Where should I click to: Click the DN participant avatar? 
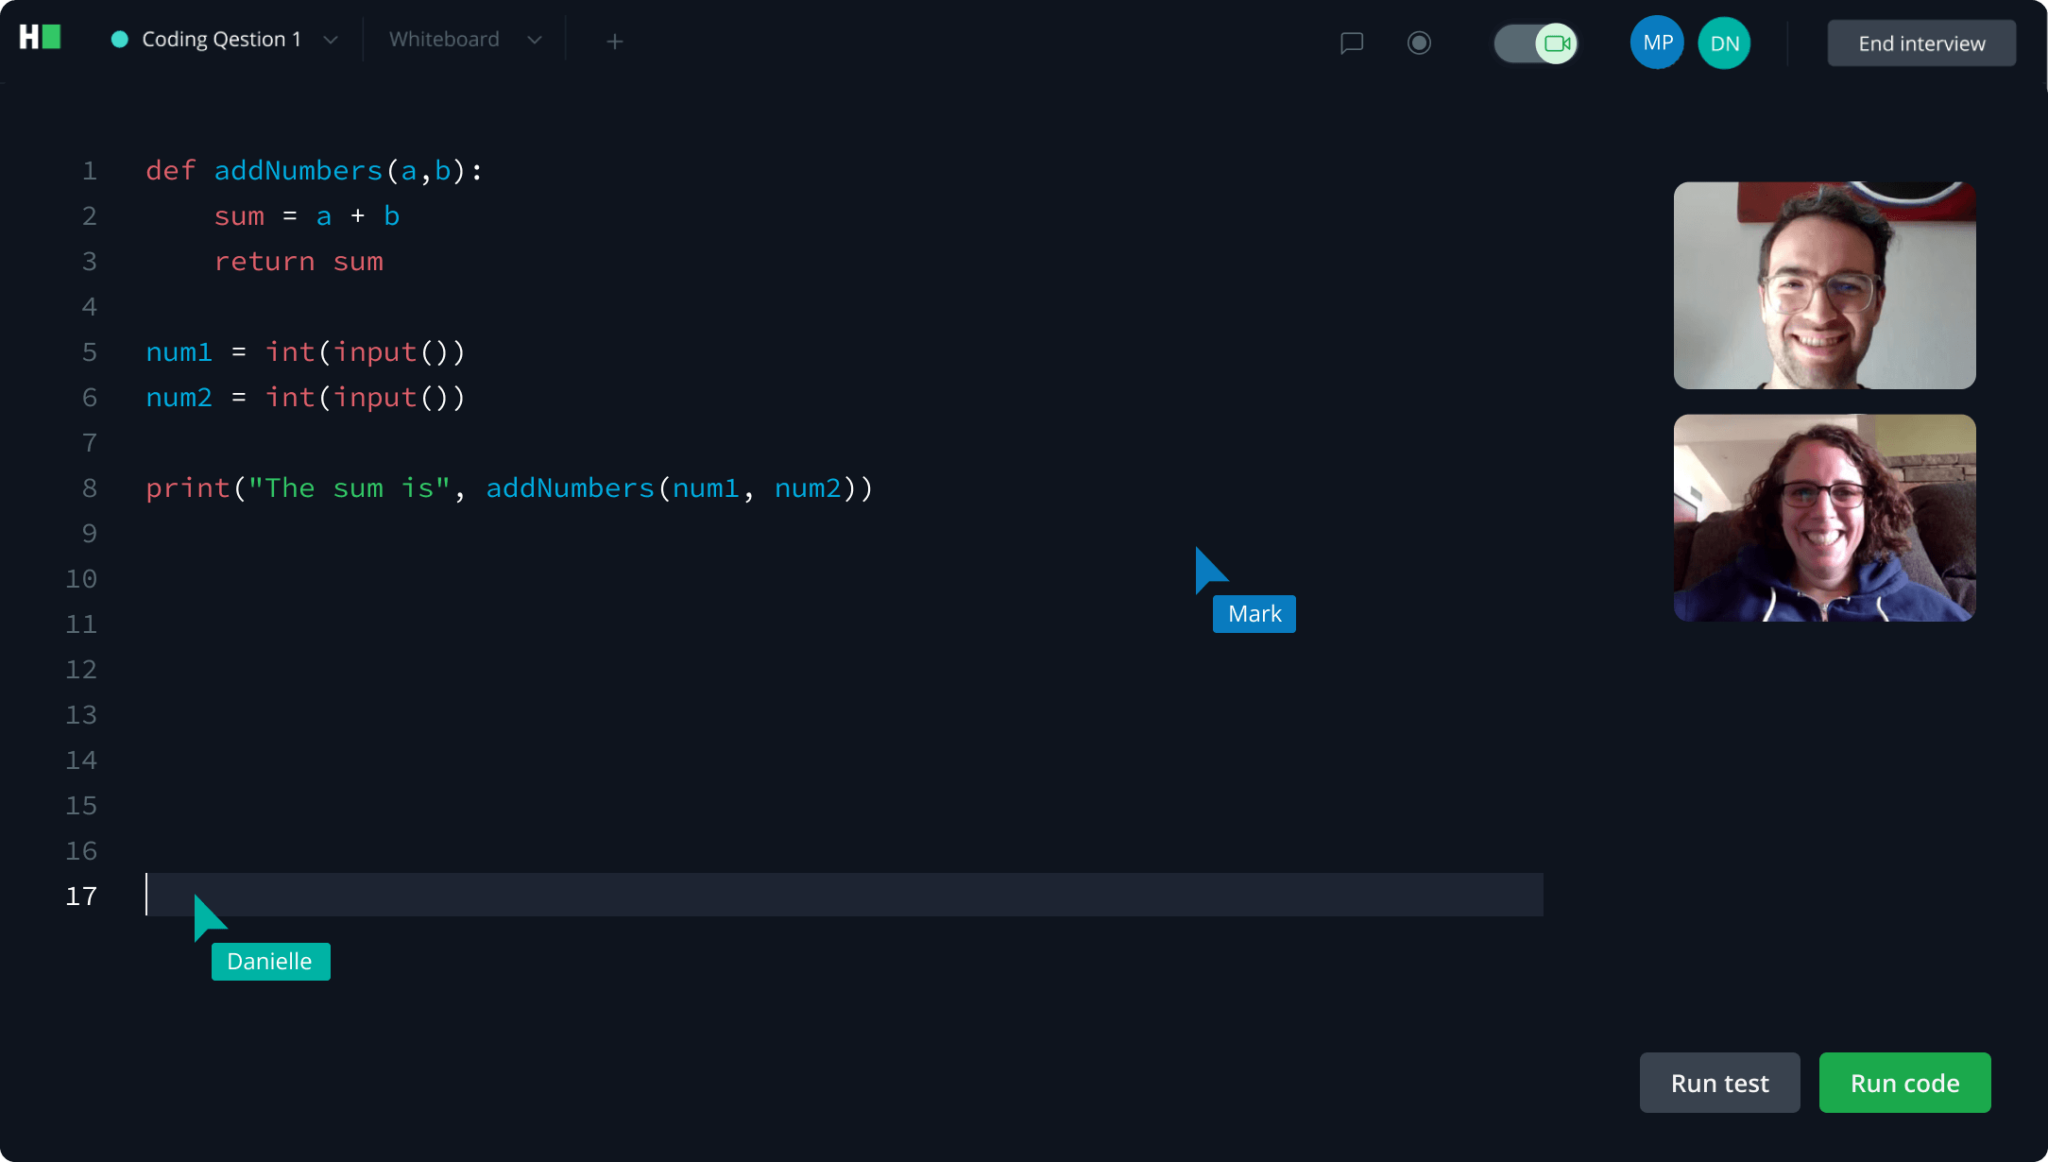click(x=1724, y=42)
